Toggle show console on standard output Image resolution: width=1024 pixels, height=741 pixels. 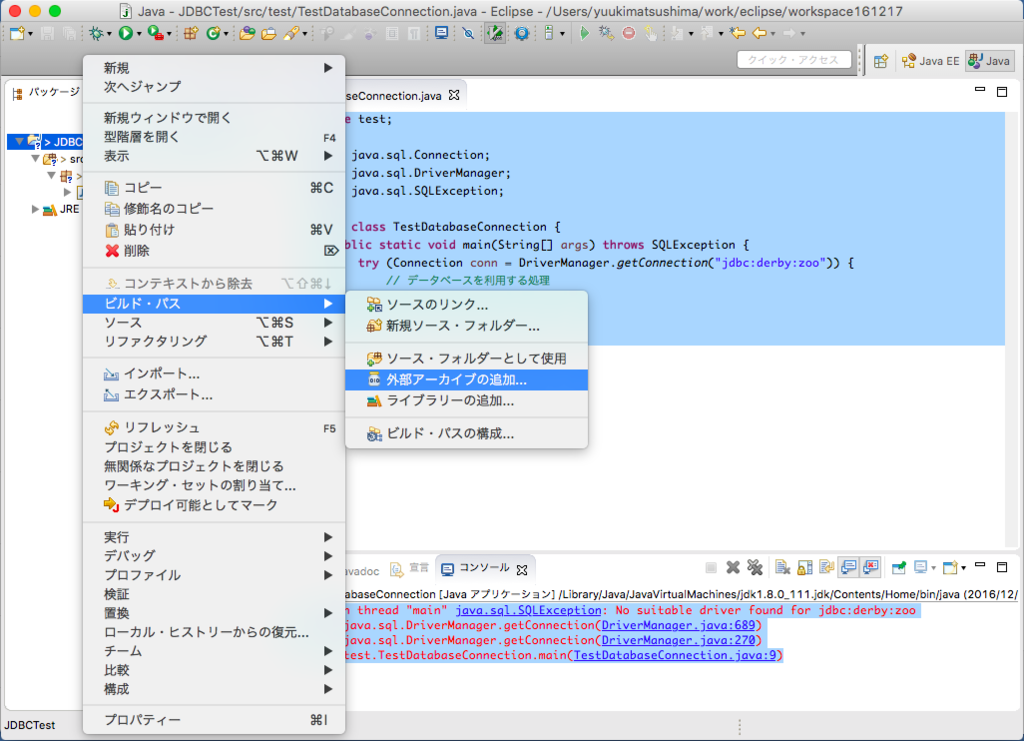pos(849,568)
